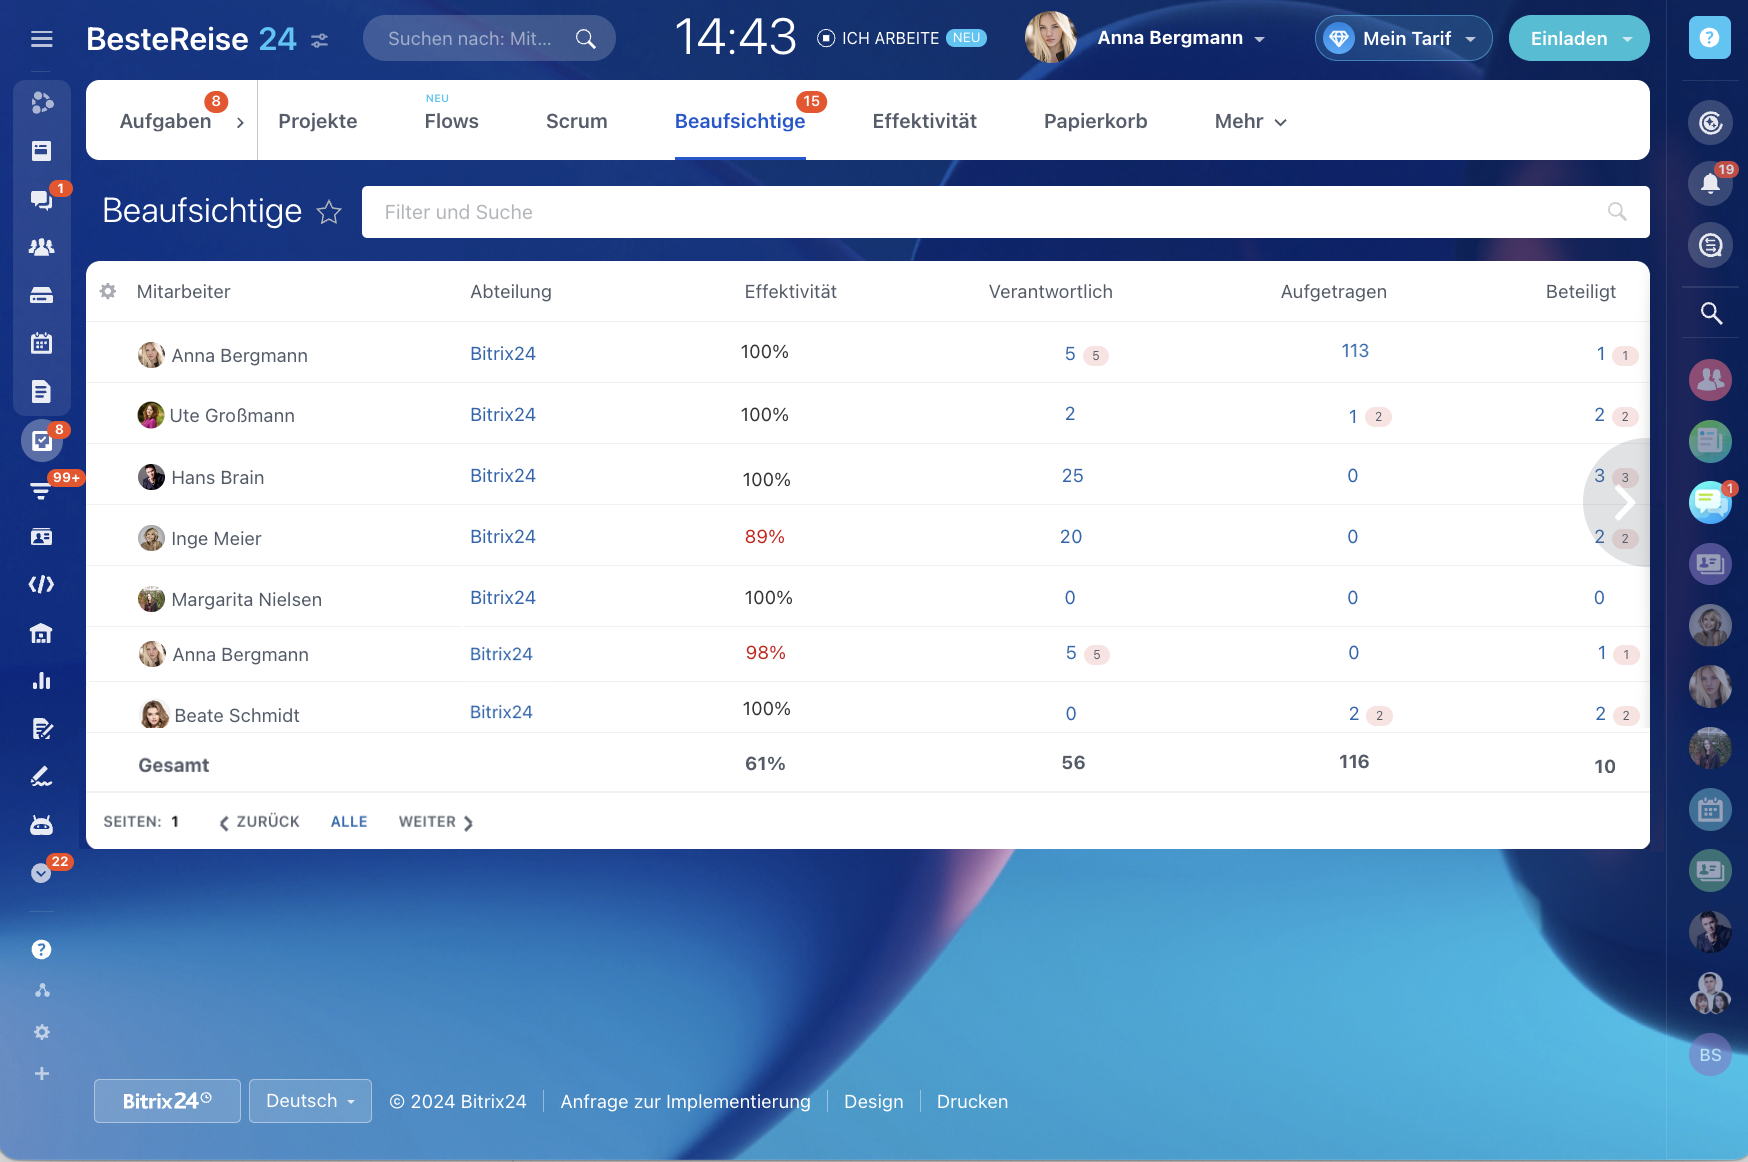Image resolution: width=1748 pixels, height=1162 pixels.
Task: Star the Beaufsichtige page as favorite
Action: (x=329, y=212)
